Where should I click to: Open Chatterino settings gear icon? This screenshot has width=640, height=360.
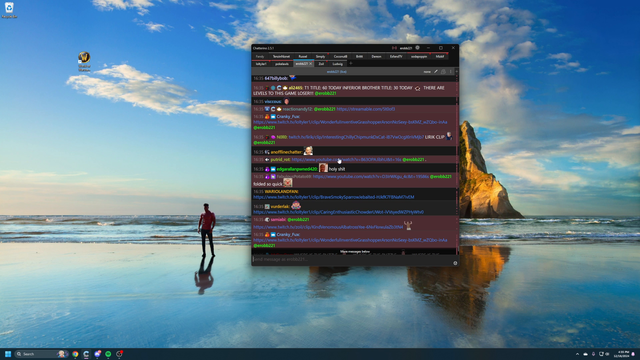[417, 48]
